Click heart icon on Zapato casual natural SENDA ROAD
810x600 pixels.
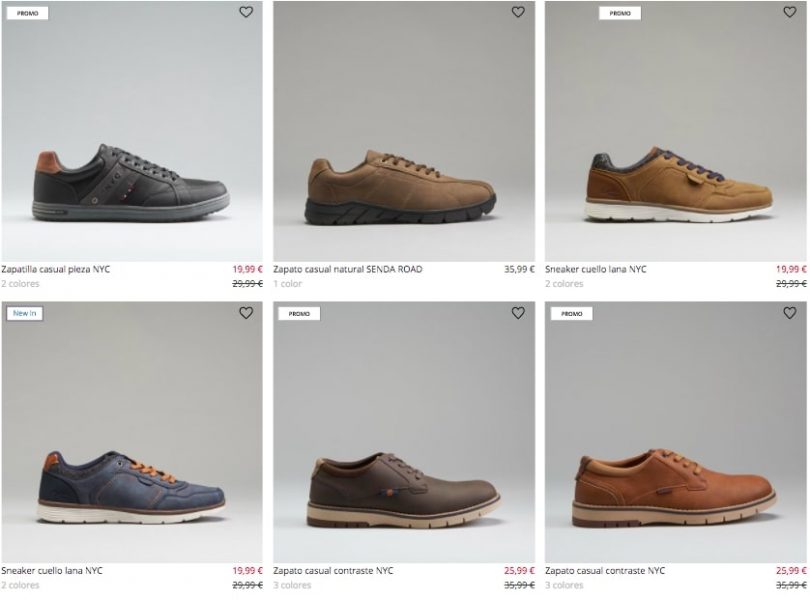[518, 12]
